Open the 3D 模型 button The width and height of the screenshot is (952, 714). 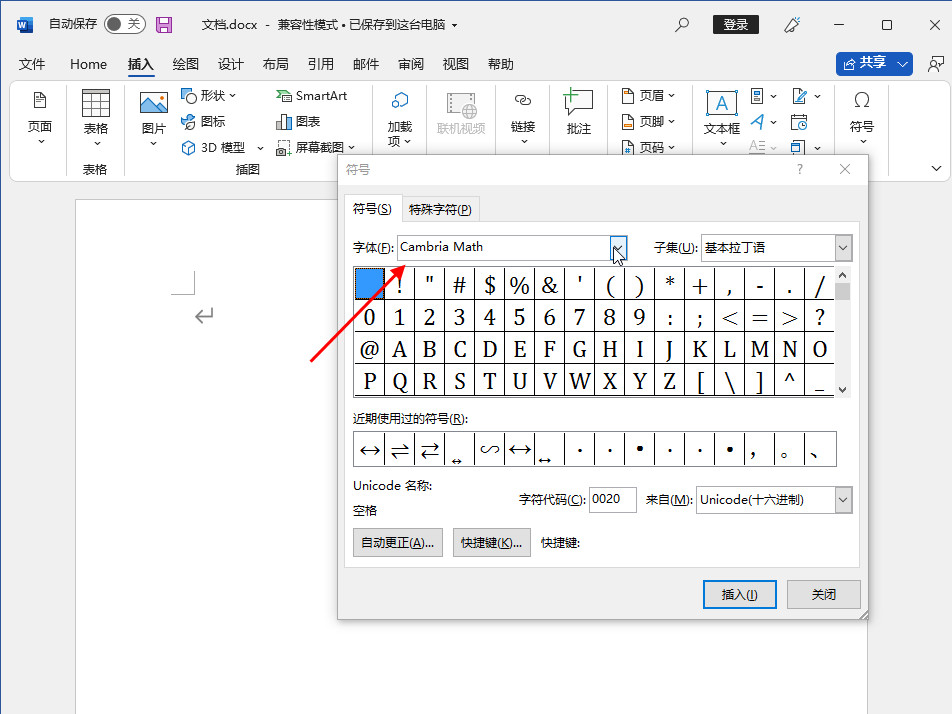click(215, 148)
